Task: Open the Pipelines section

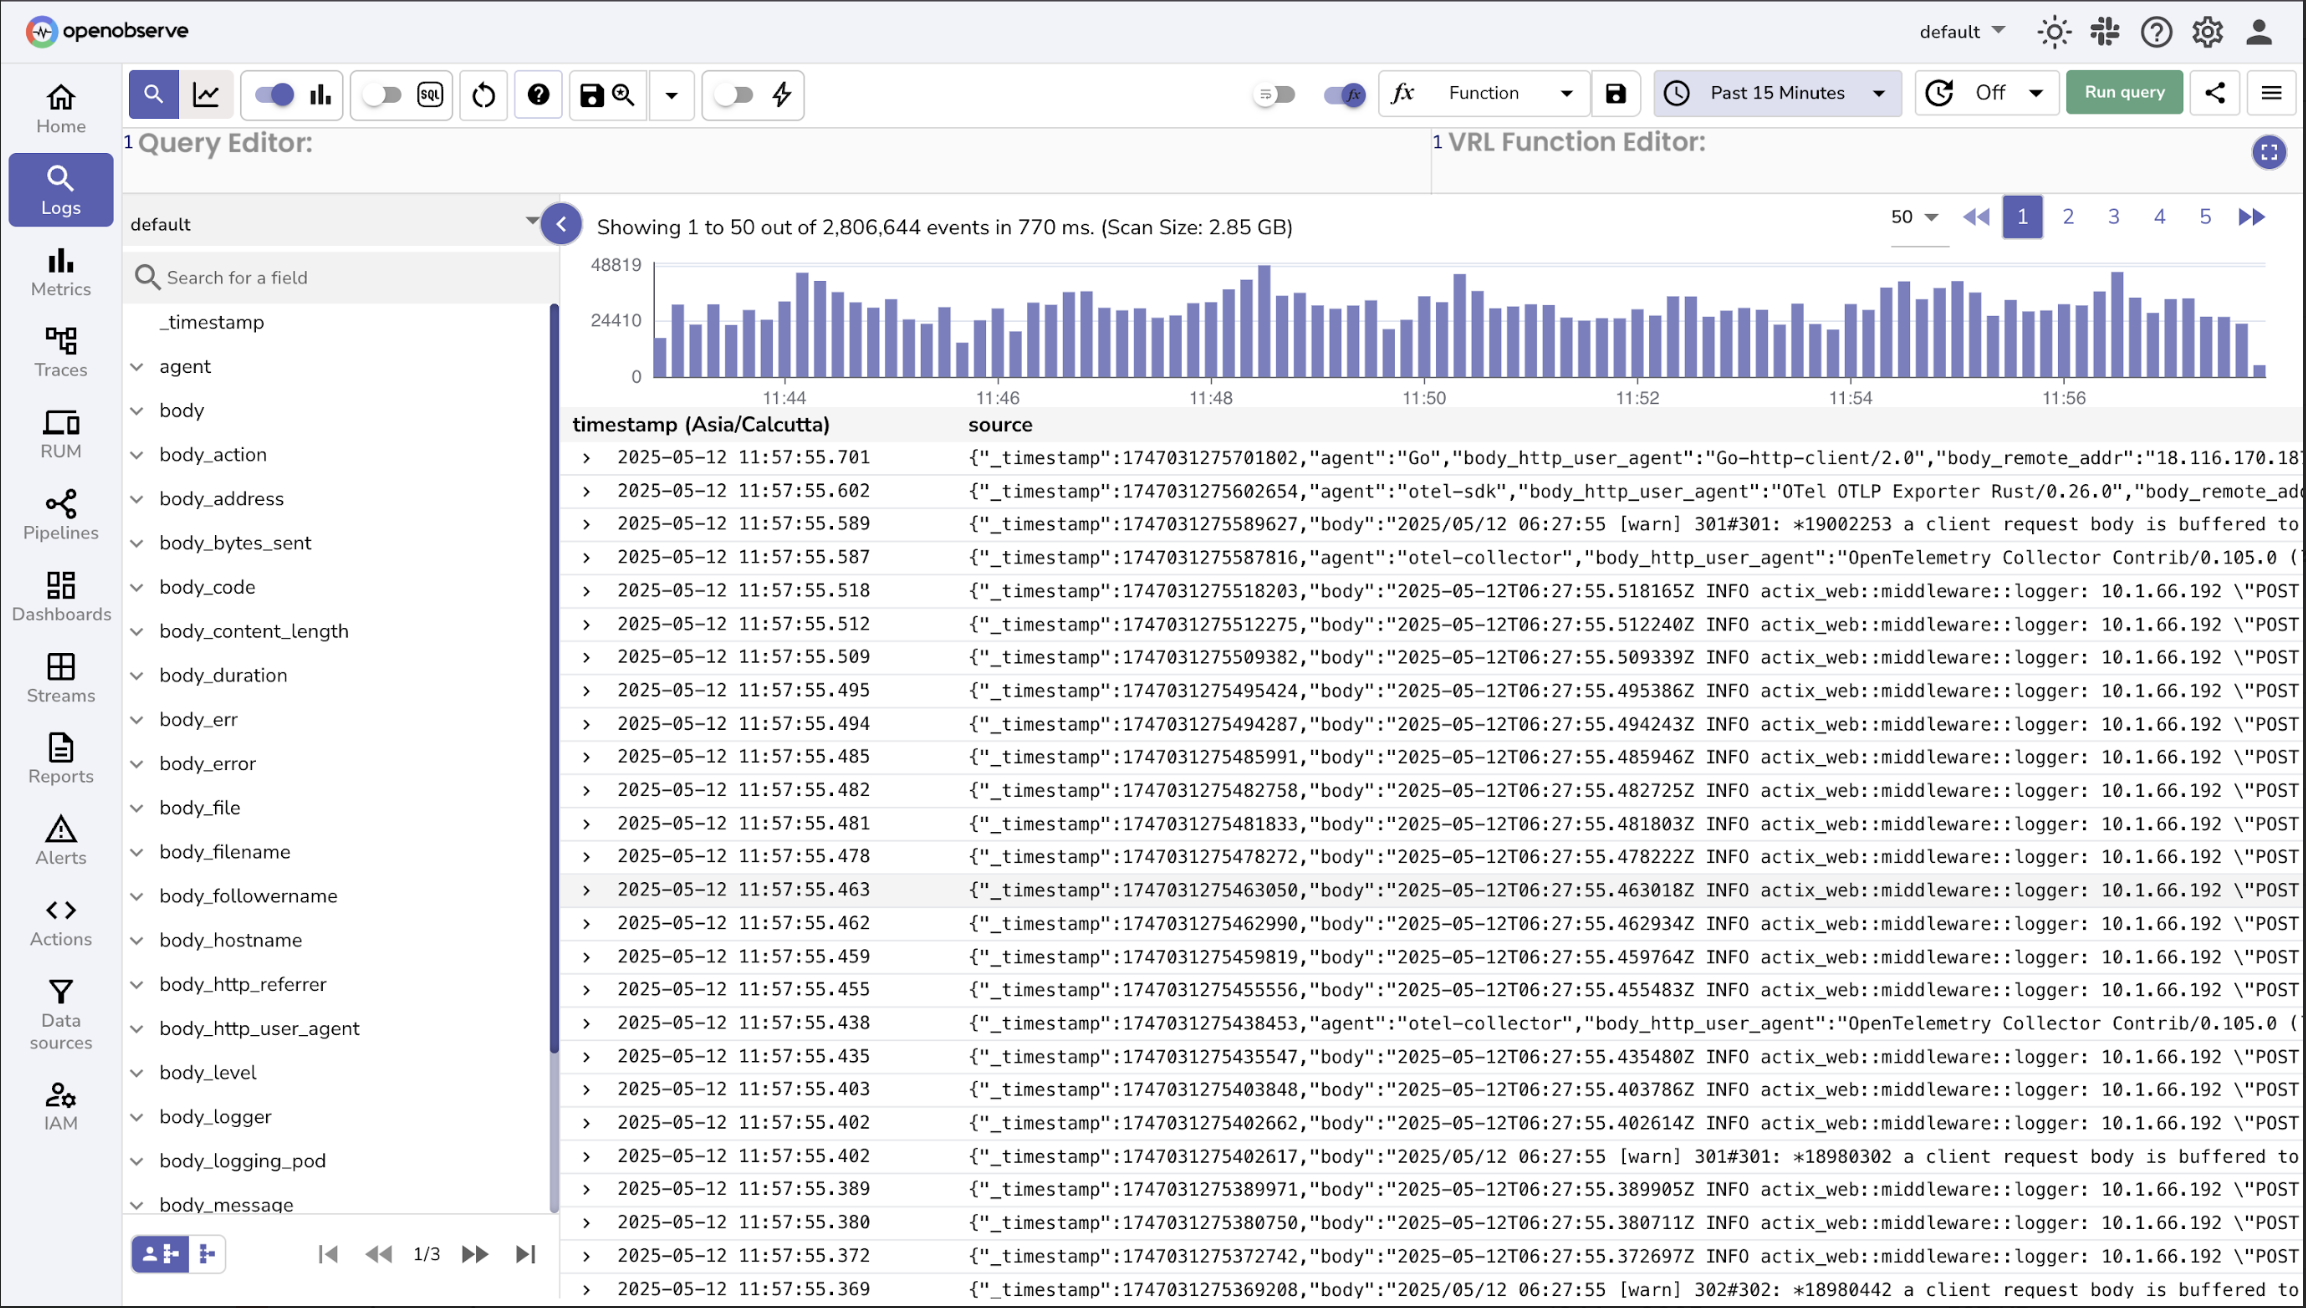Action: coord(60,514)
